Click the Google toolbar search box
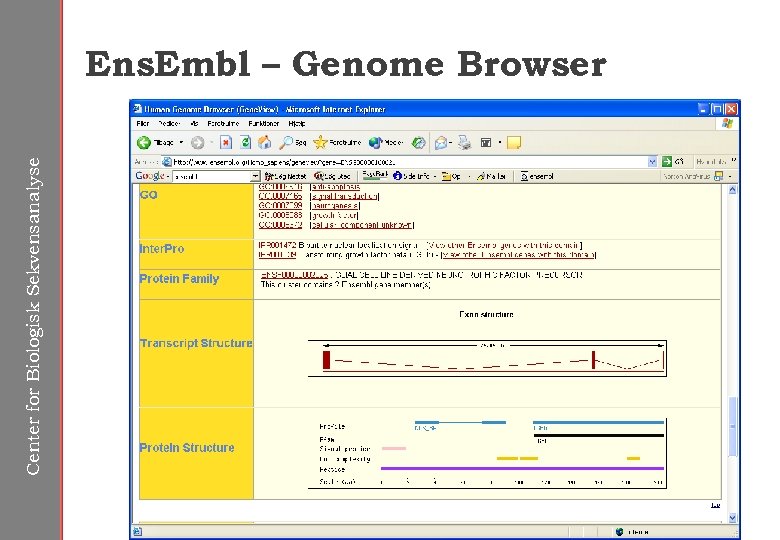780x540 pixels. coord(211,177)
